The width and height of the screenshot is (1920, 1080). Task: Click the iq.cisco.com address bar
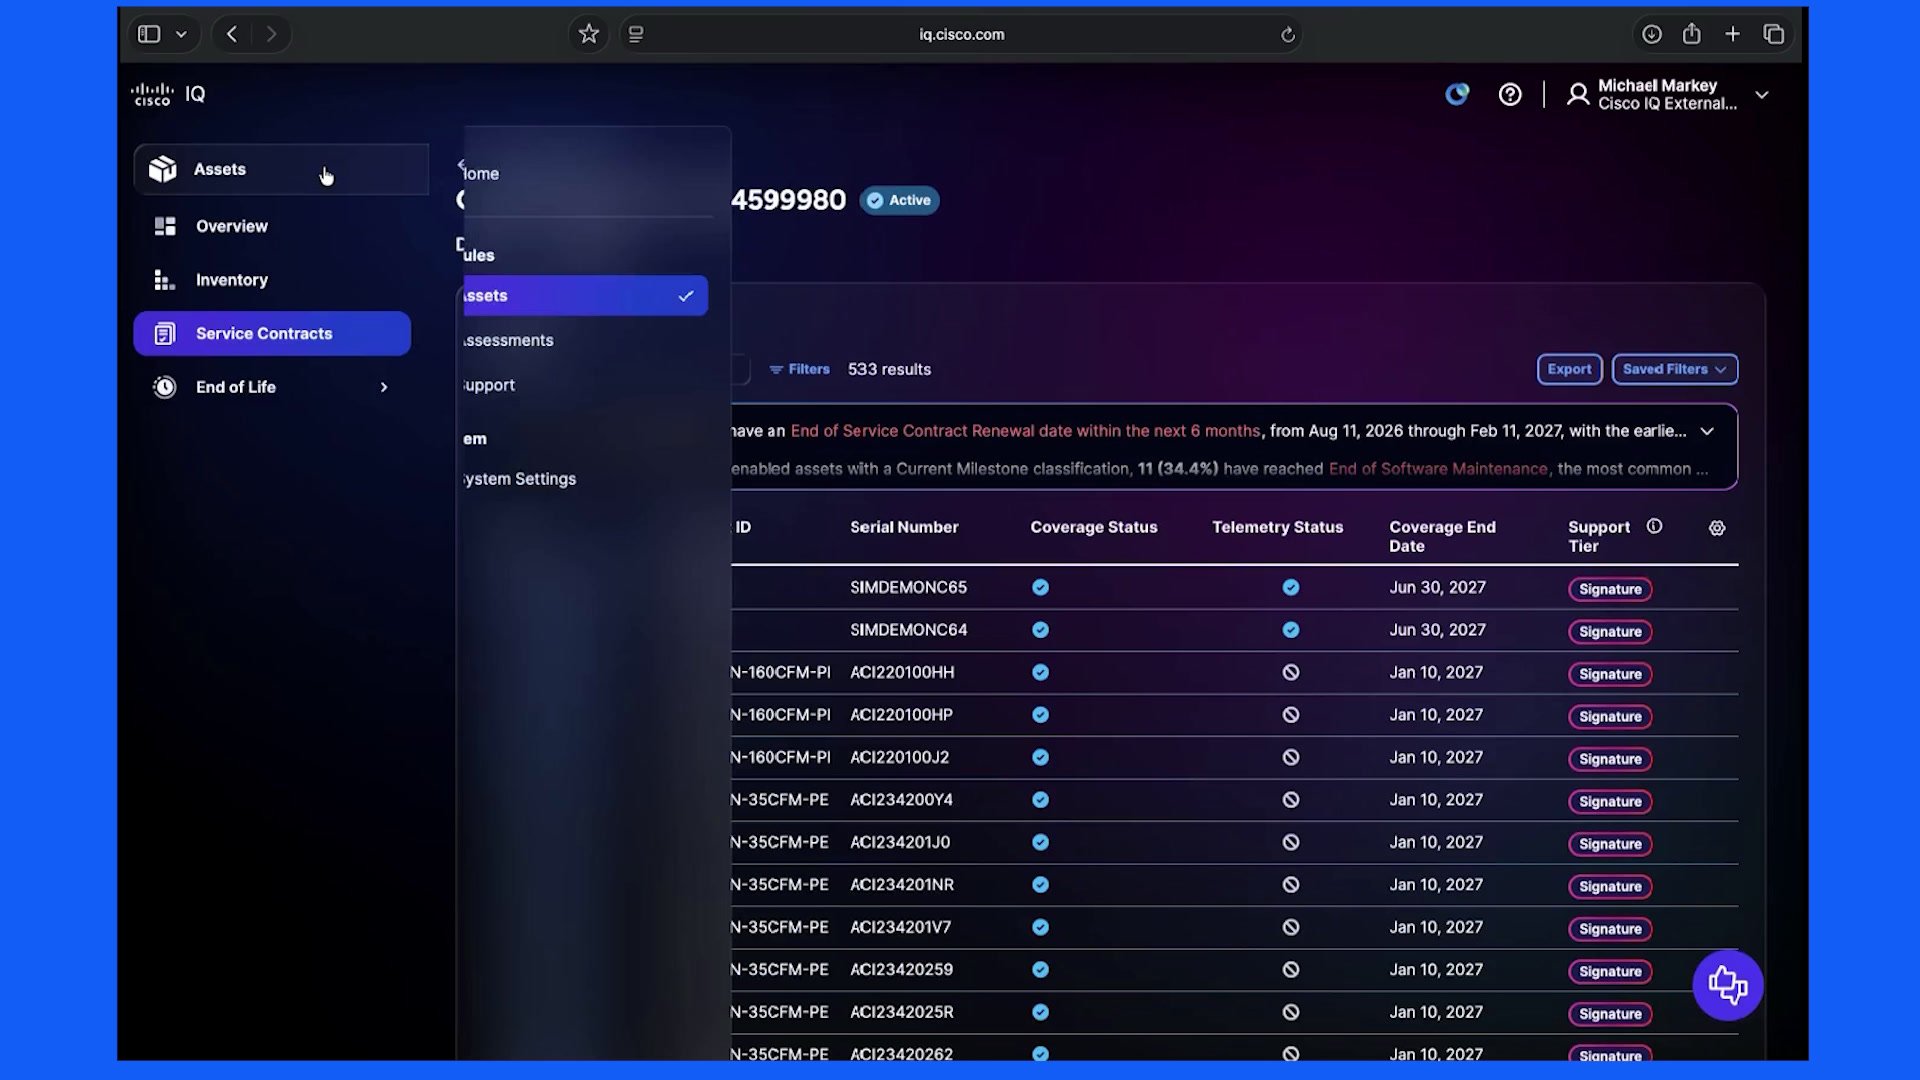[x=961, y=34]
